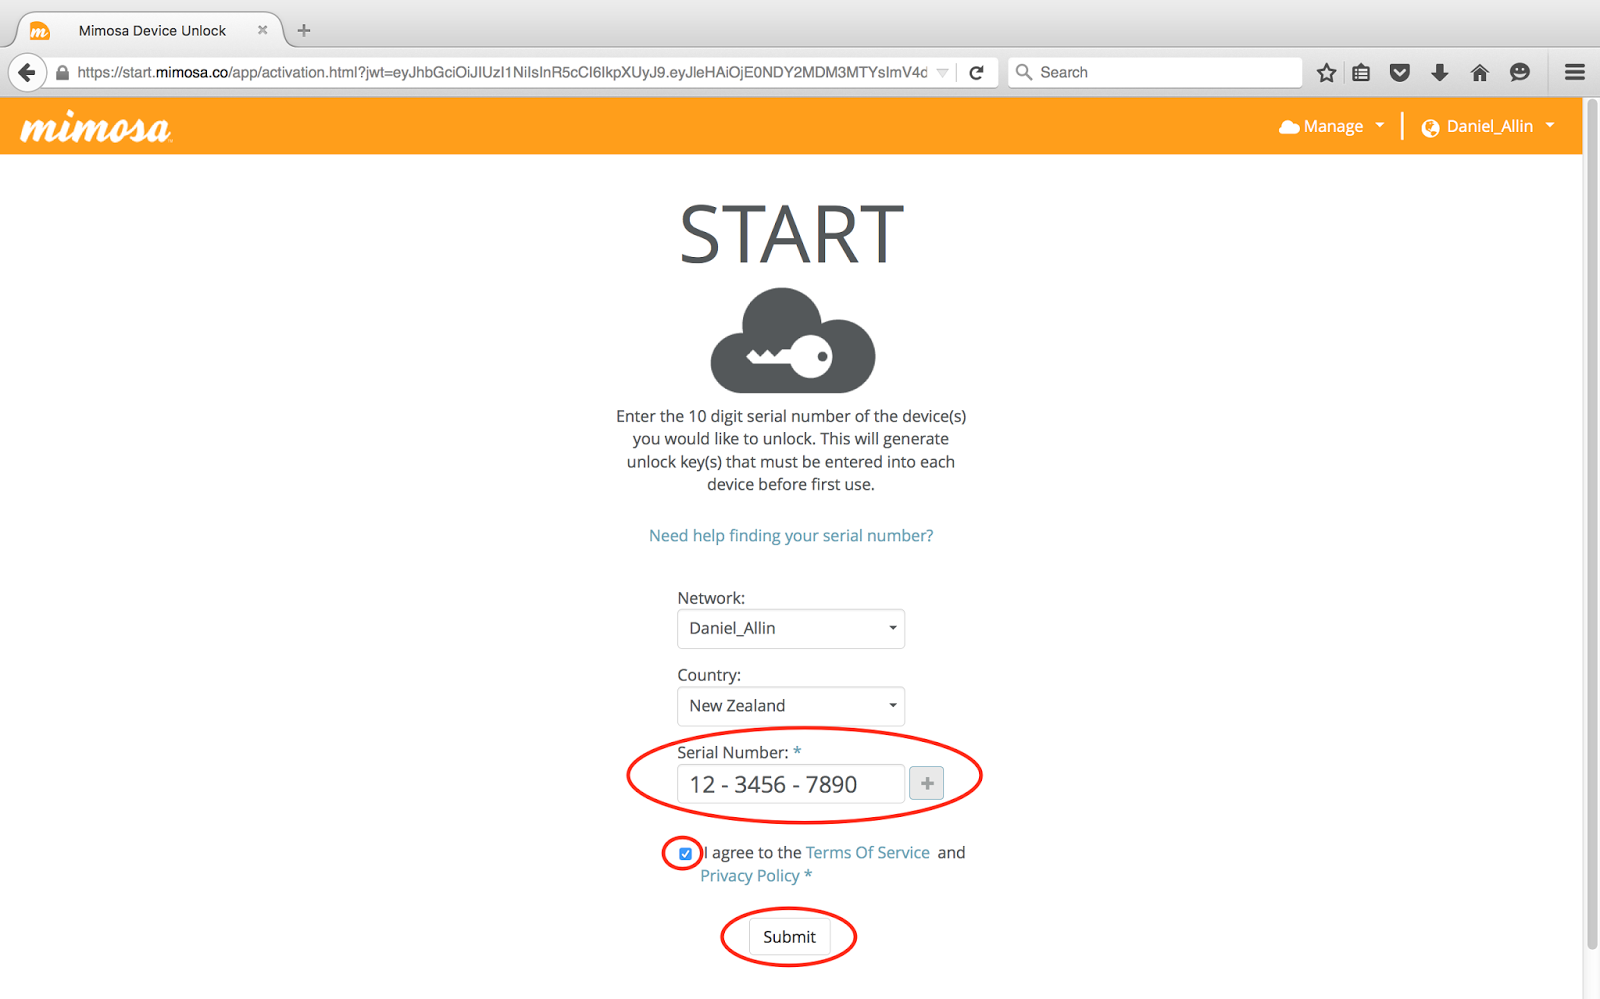
Task: Expand the Manage menu in header
Action: [x=1332, y=126]
